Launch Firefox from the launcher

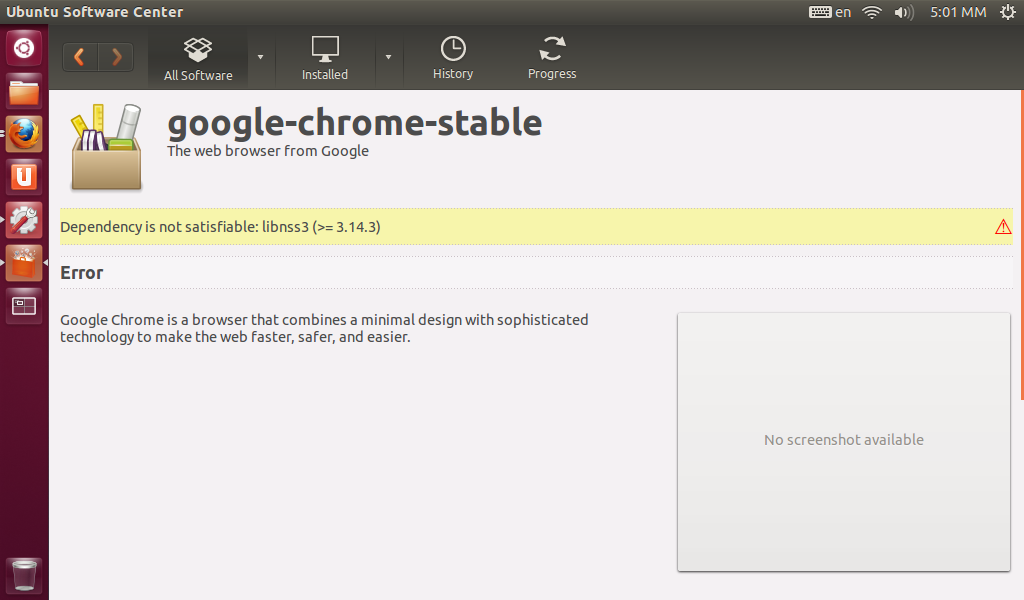click(24, 134)
